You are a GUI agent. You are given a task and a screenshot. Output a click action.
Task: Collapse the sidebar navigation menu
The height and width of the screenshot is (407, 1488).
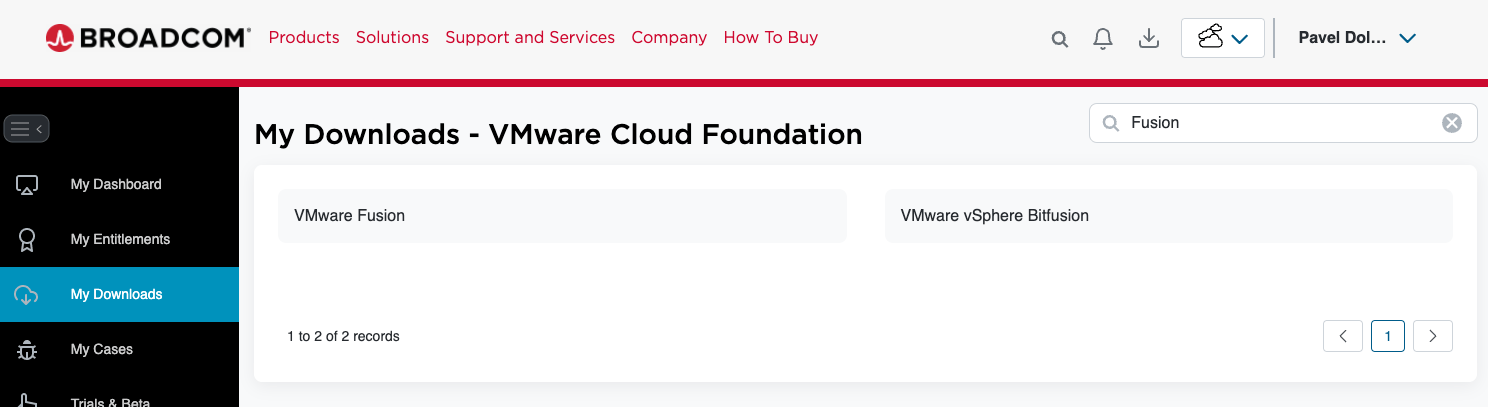point(27,129)
